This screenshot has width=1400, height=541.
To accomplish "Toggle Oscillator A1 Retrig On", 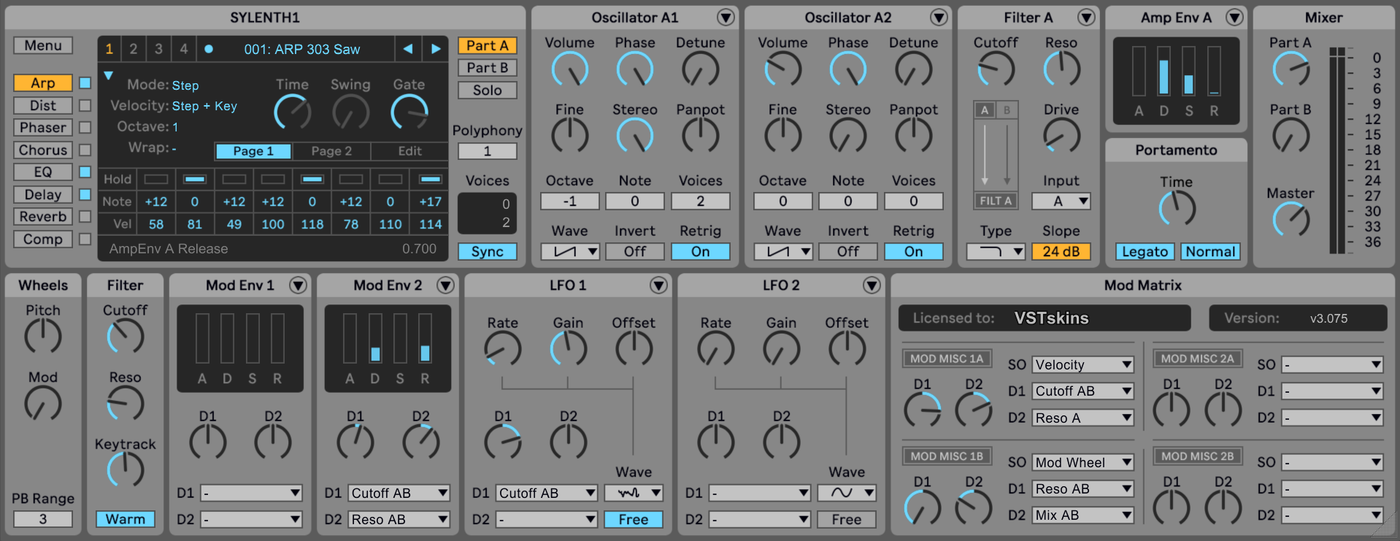I will pyautogui.click(x=700, y=252).
